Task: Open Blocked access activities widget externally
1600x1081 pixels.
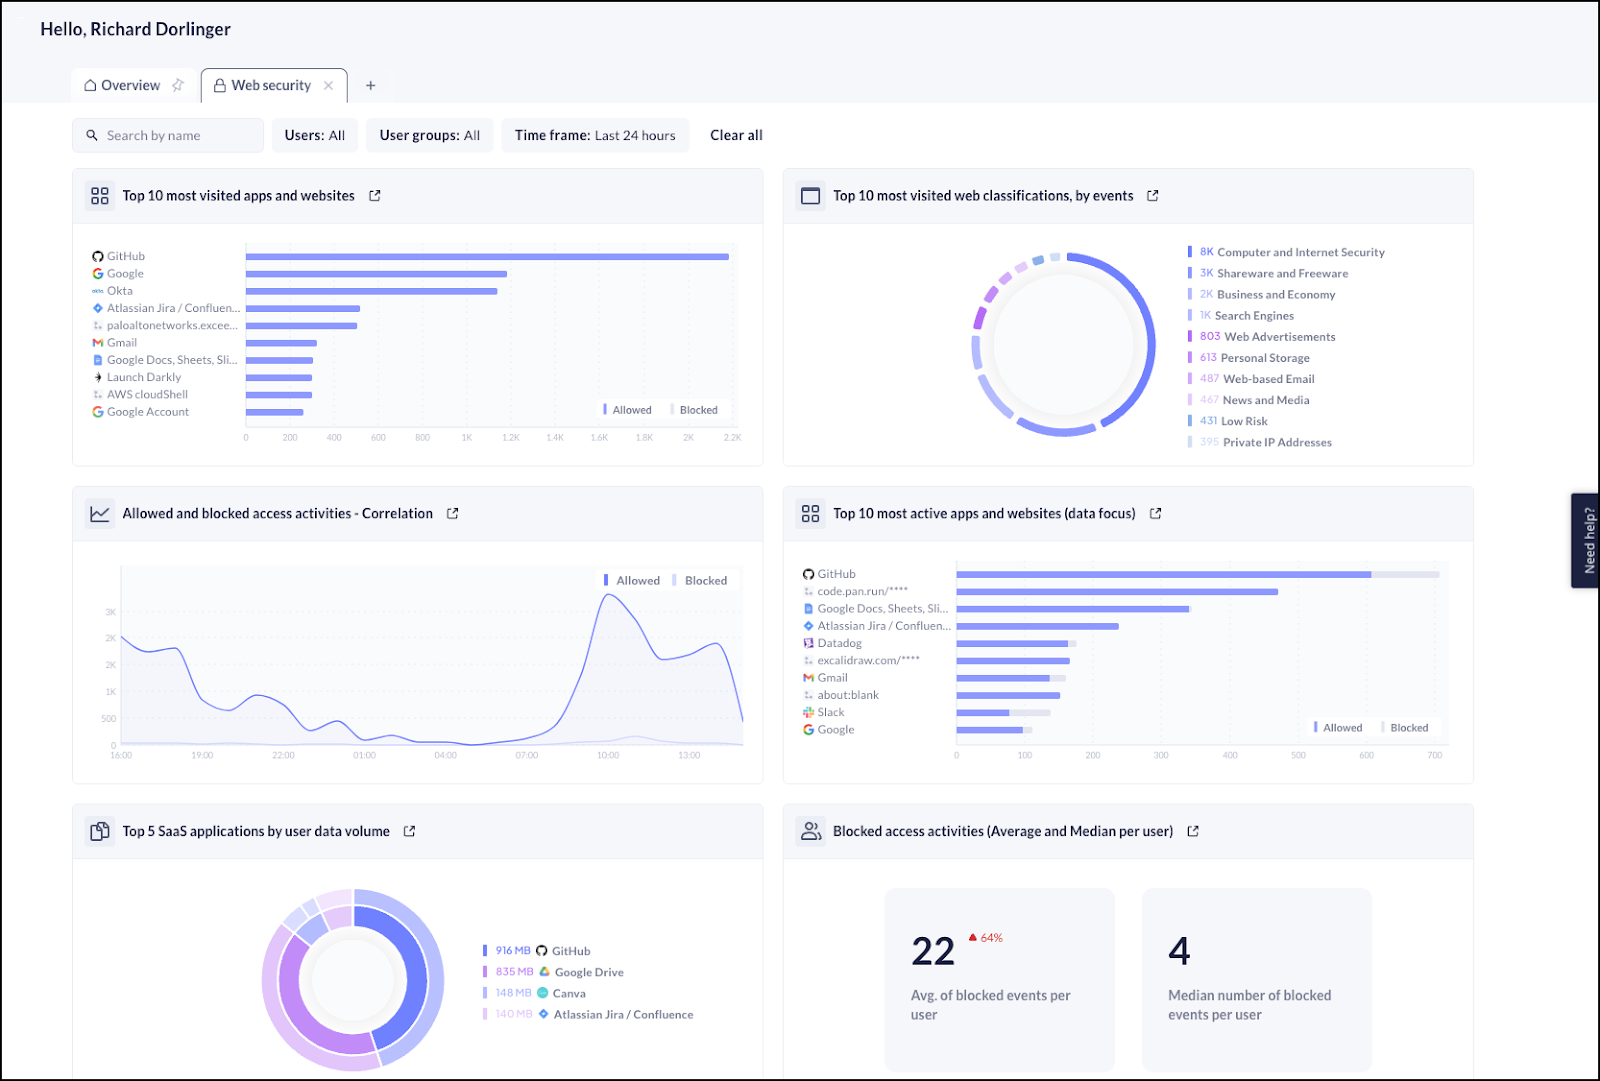Action: pyautogui.click(x=1193, y=831)
